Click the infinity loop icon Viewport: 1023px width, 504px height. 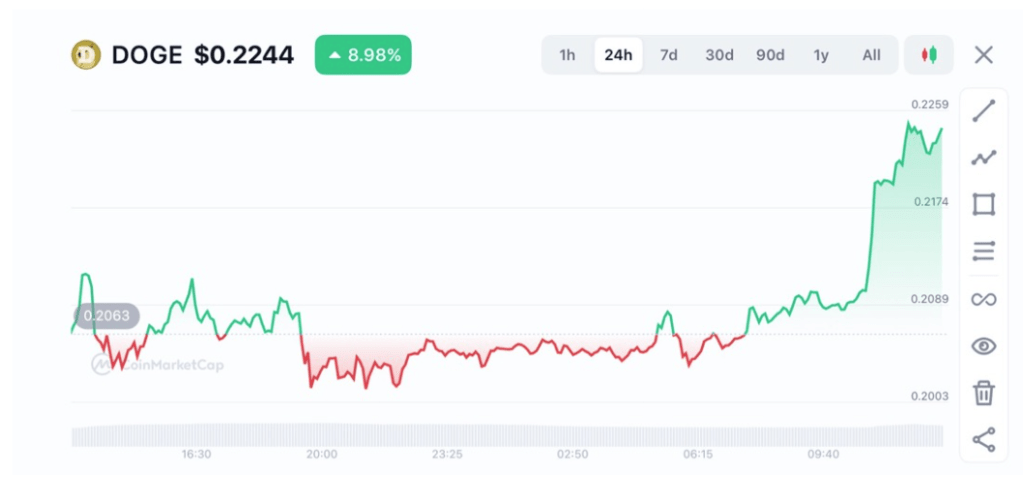click(x=983, y=299)
